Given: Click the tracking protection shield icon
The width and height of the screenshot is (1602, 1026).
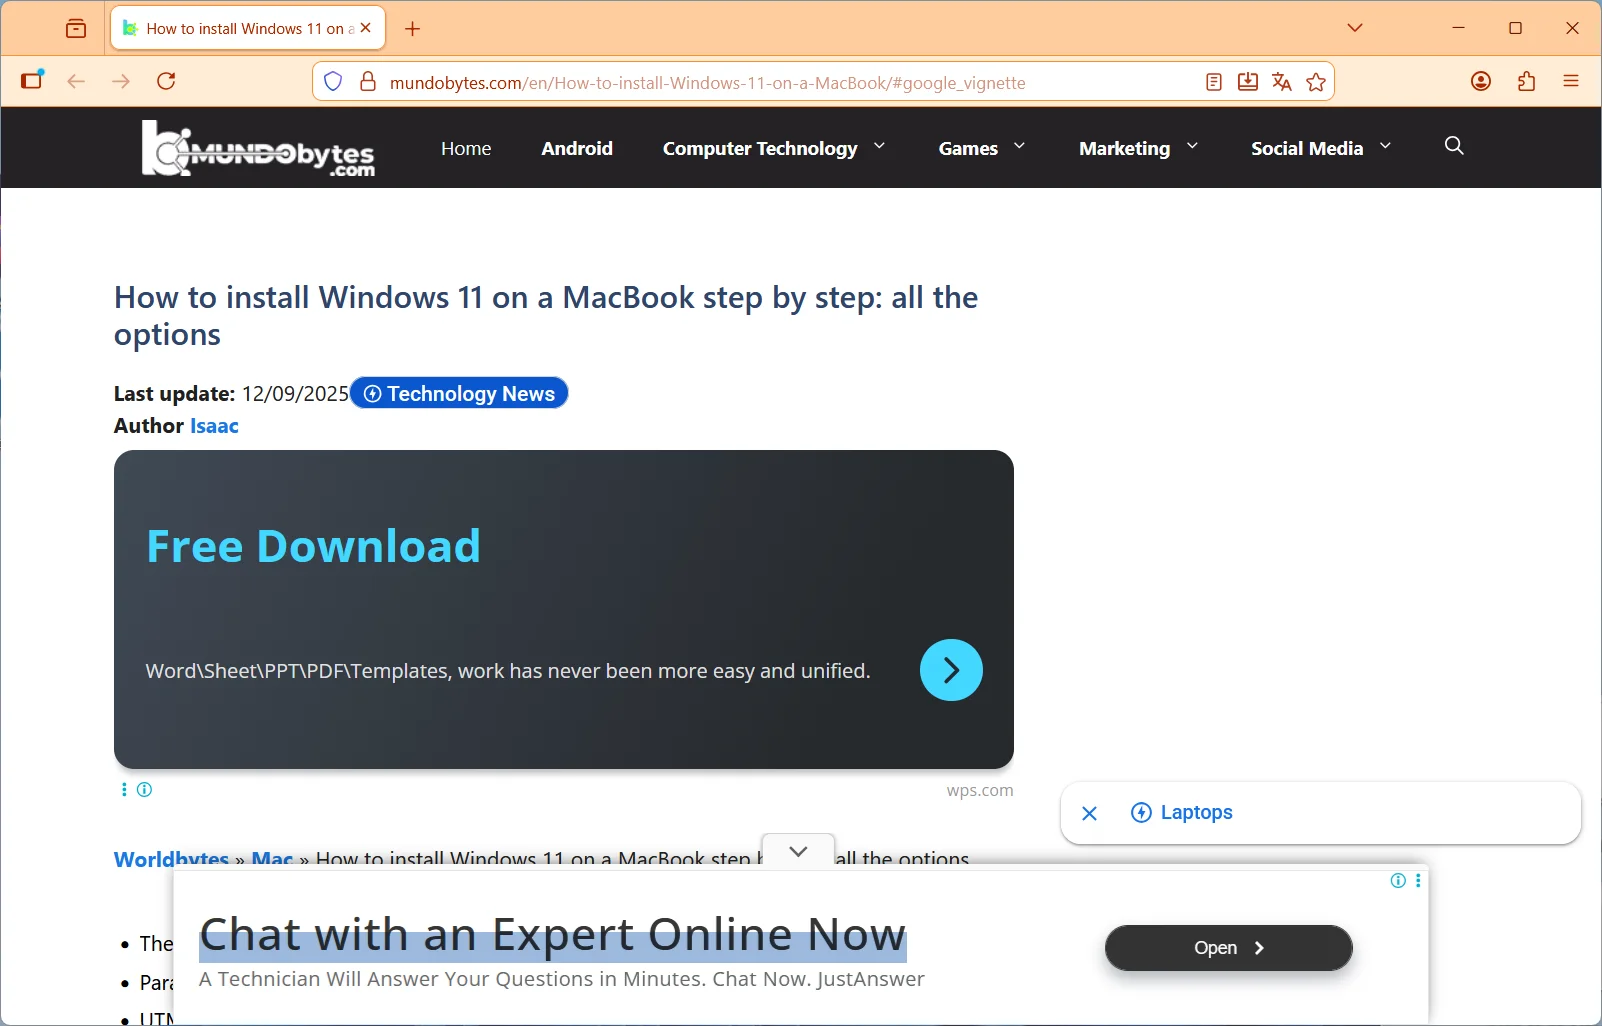Looking at the screenshot, I should 333,81.
